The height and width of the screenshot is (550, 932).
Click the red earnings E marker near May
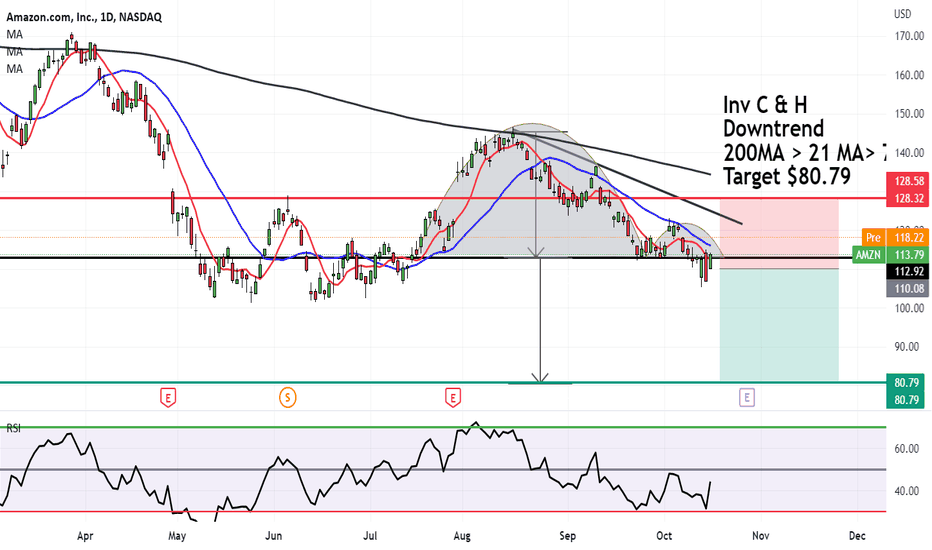click(x=168, y=397)
